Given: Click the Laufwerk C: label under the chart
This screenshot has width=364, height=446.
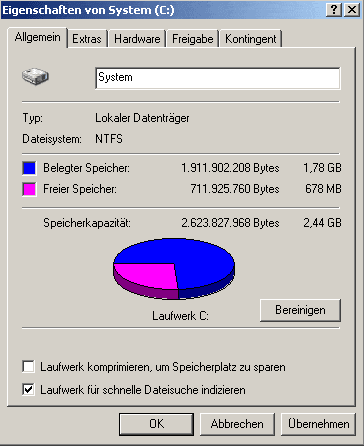Looking at the screenshot, I should tap(180, 315).
